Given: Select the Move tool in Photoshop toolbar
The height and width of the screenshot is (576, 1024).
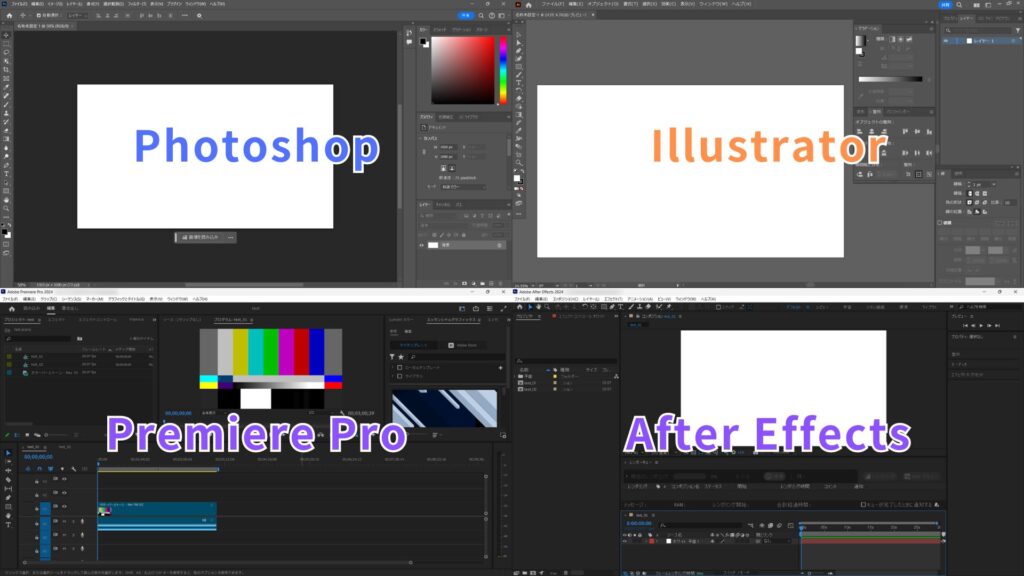Looking at the screenshot, I should [x=7, y=35].
